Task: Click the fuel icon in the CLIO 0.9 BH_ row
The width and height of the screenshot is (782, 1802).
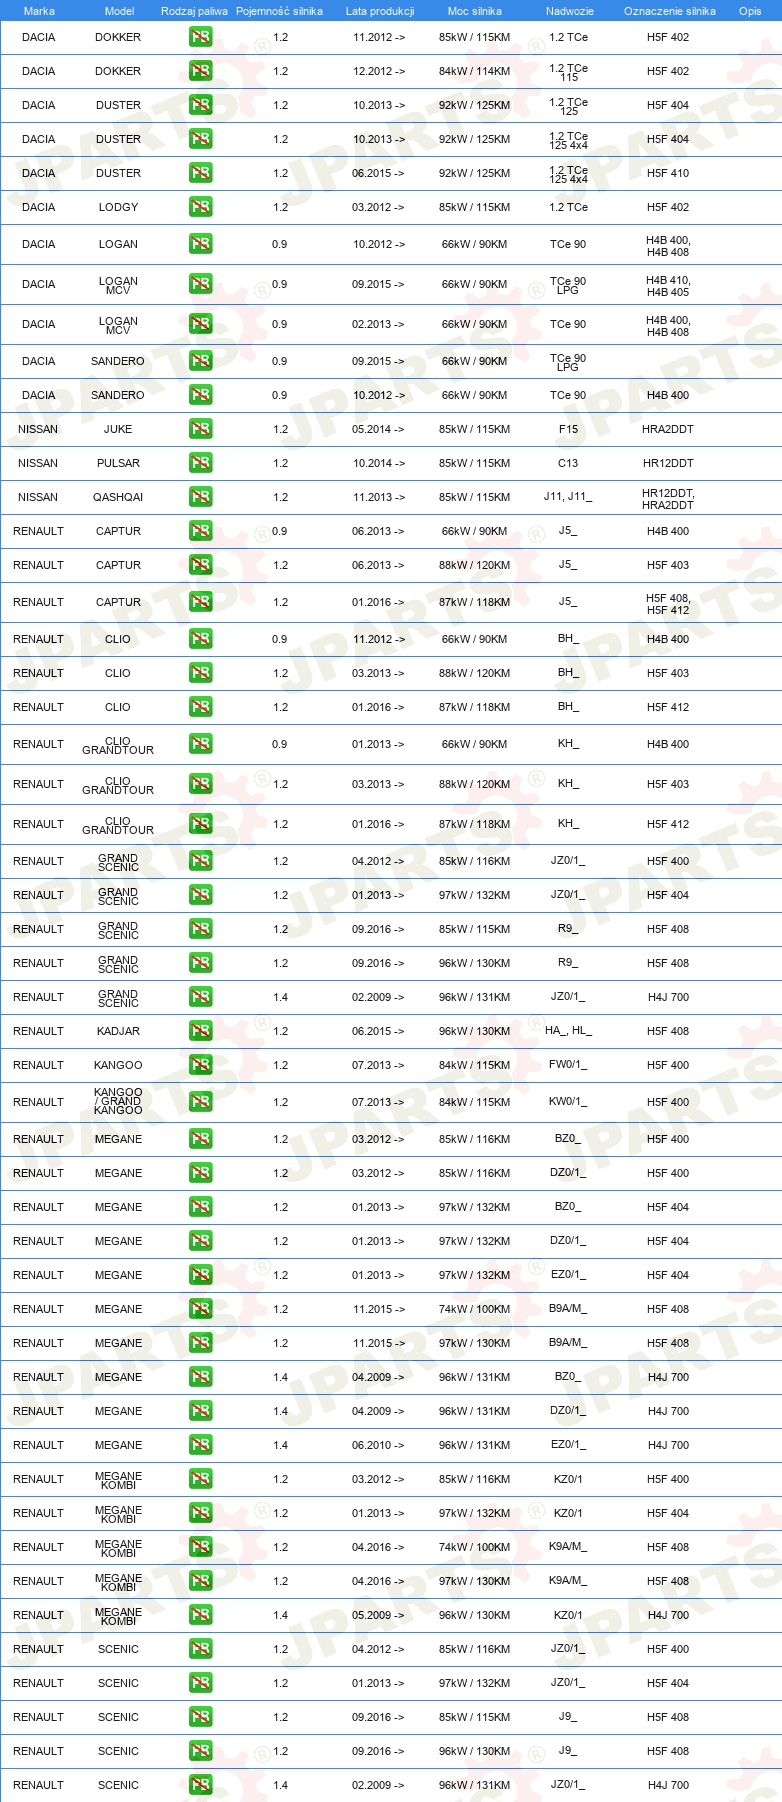Action: click(200, 639)
